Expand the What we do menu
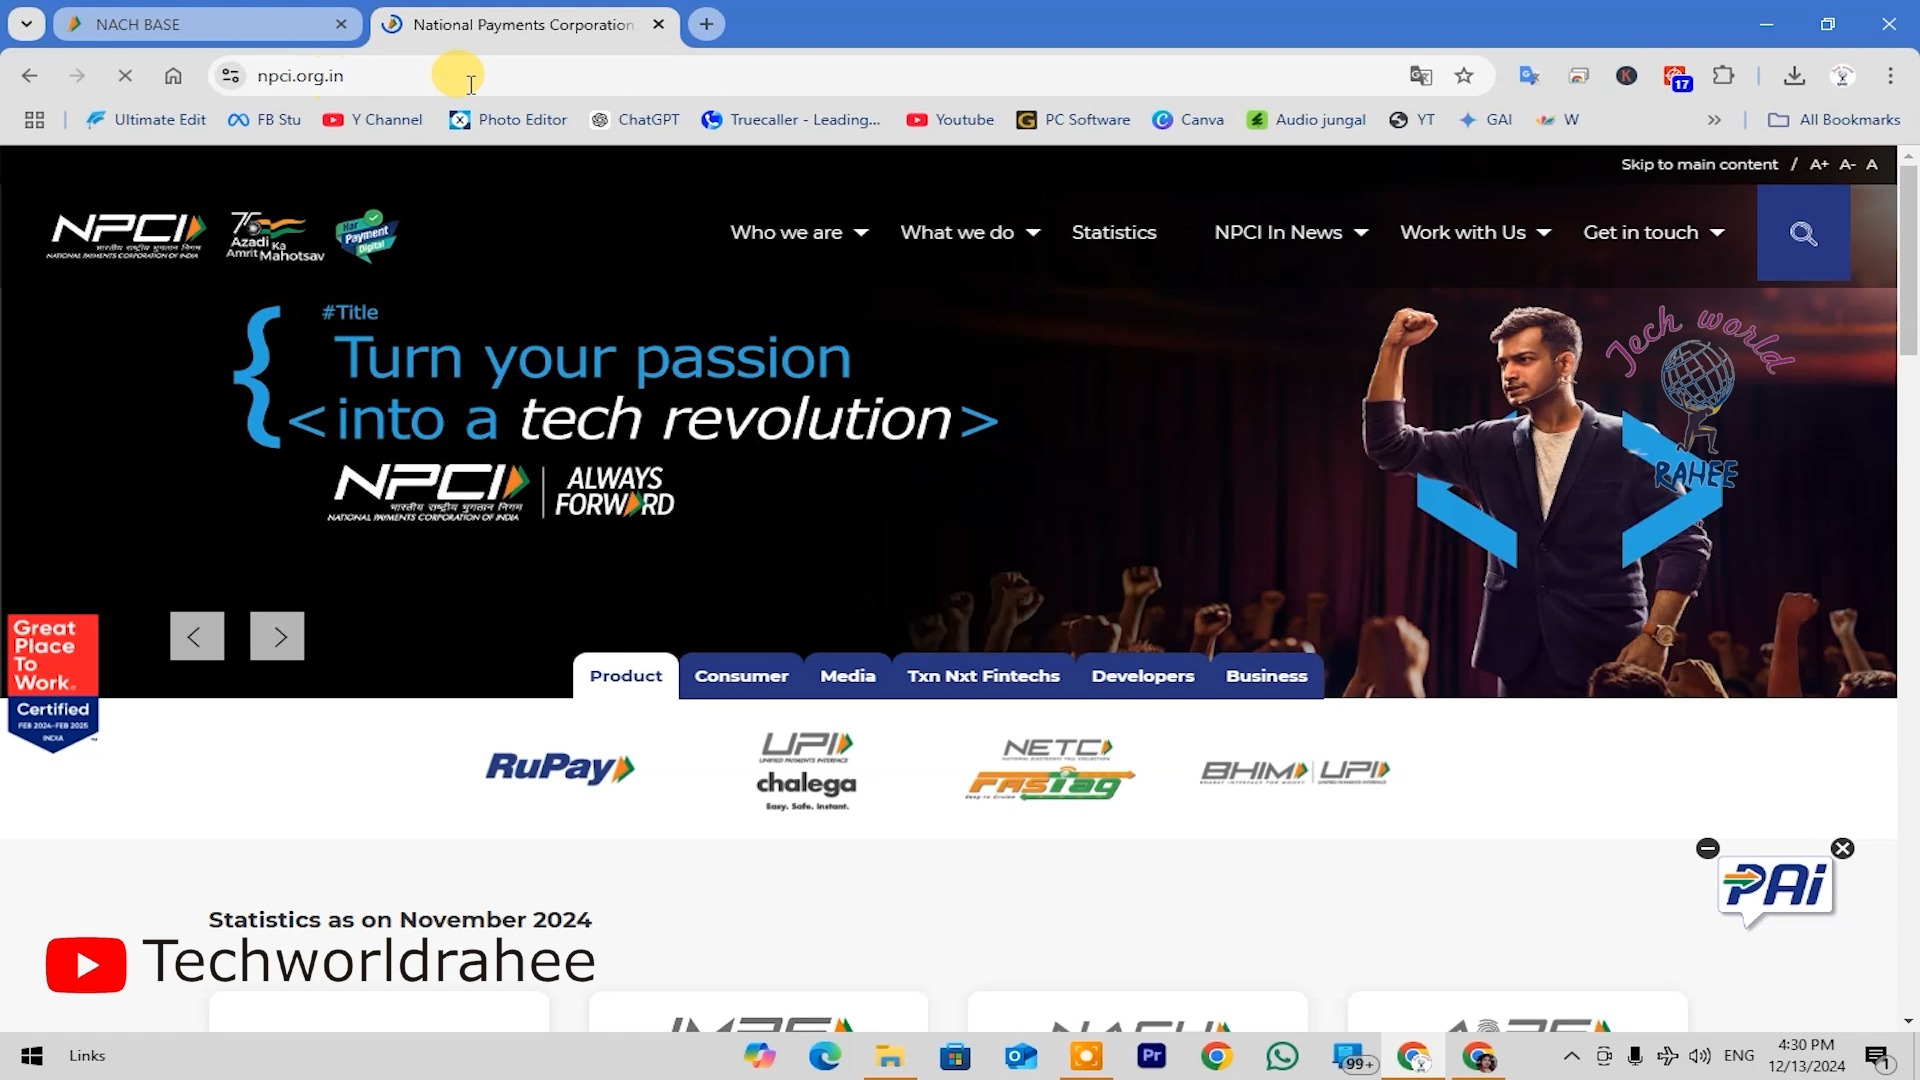The height and width of the screenshot is (1080, 1920). point(970,233)
